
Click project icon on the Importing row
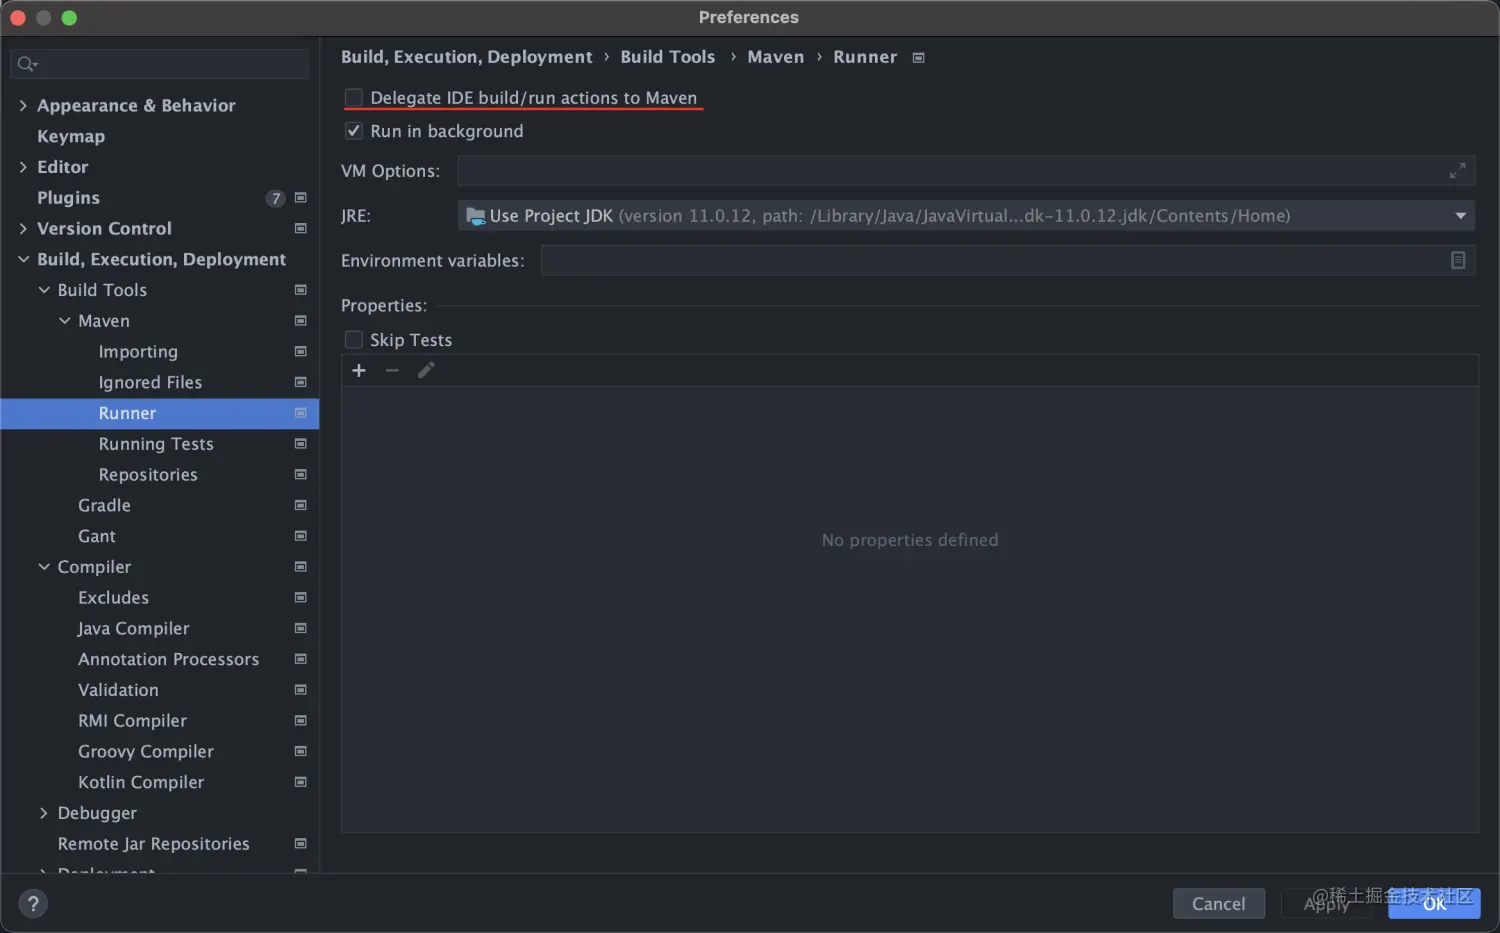click(x=300, y=352)
